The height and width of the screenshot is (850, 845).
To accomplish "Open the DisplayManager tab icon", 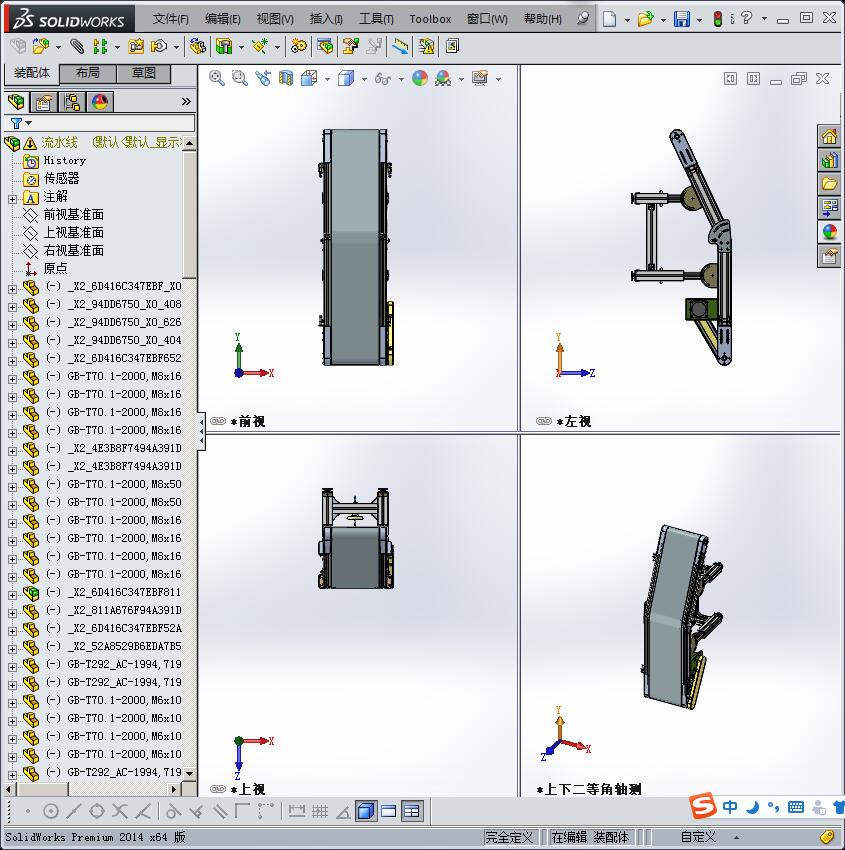I will point(100,101).
